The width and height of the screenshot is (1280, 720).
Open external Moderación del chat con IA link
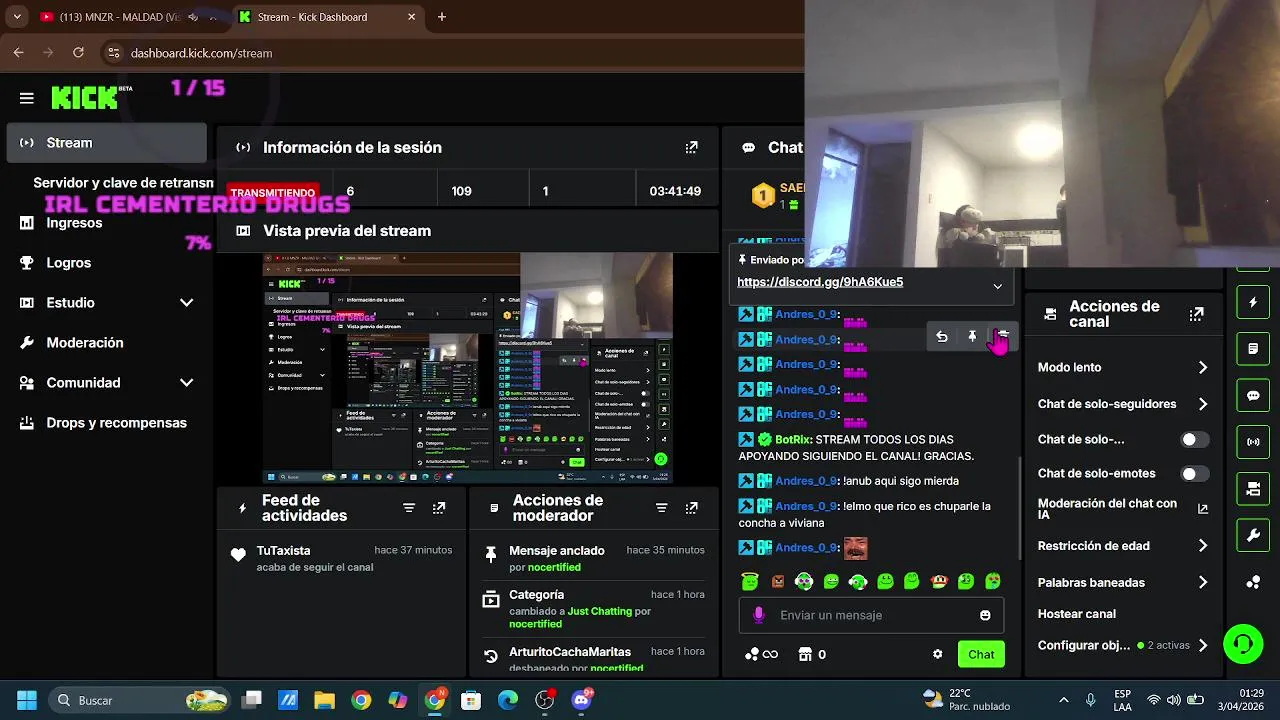[x=1203, y=509]
